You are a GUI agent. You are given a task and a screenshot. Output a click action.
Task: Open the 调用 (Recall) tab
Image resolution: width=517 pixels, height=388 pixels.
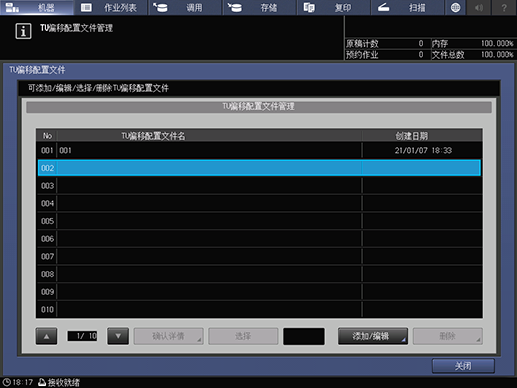185,7
